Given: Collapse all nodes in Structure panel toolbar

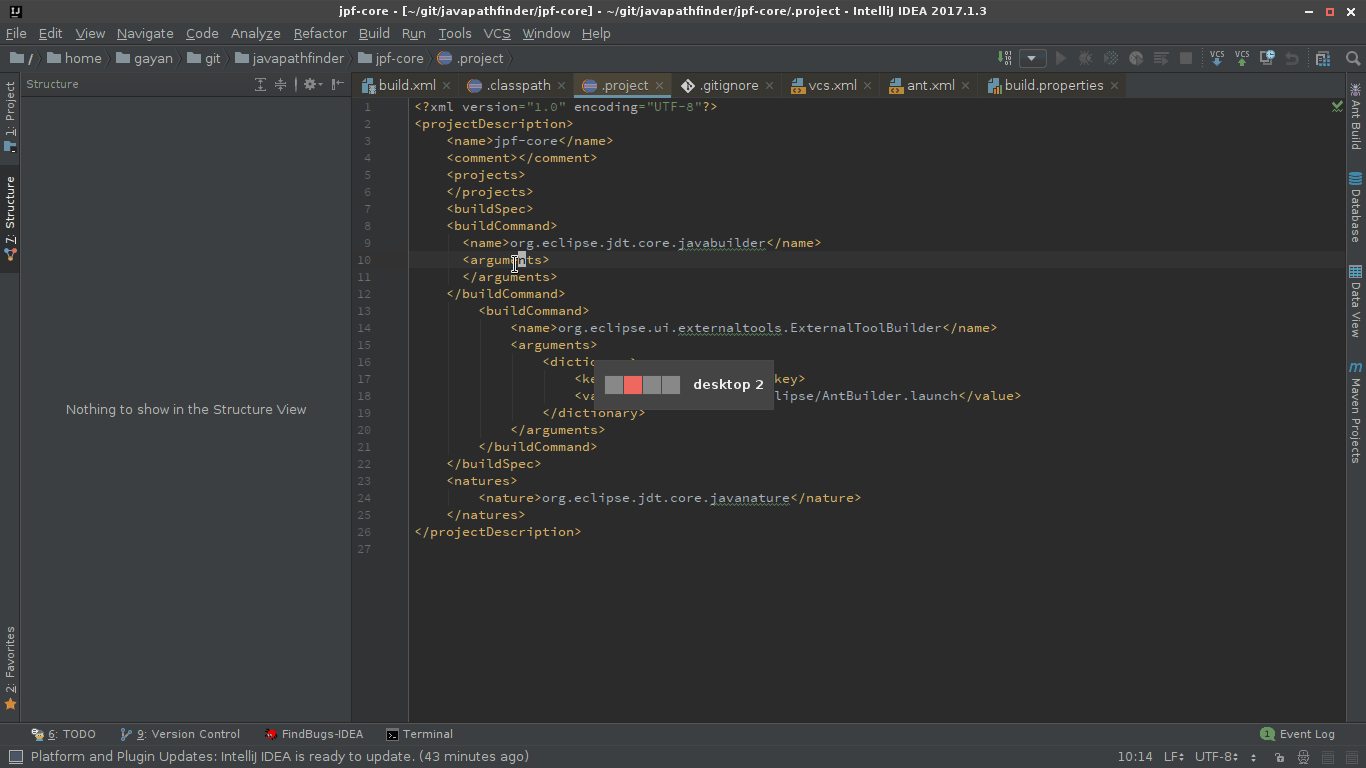Looking at the screenshot, I should coord(280,84).
